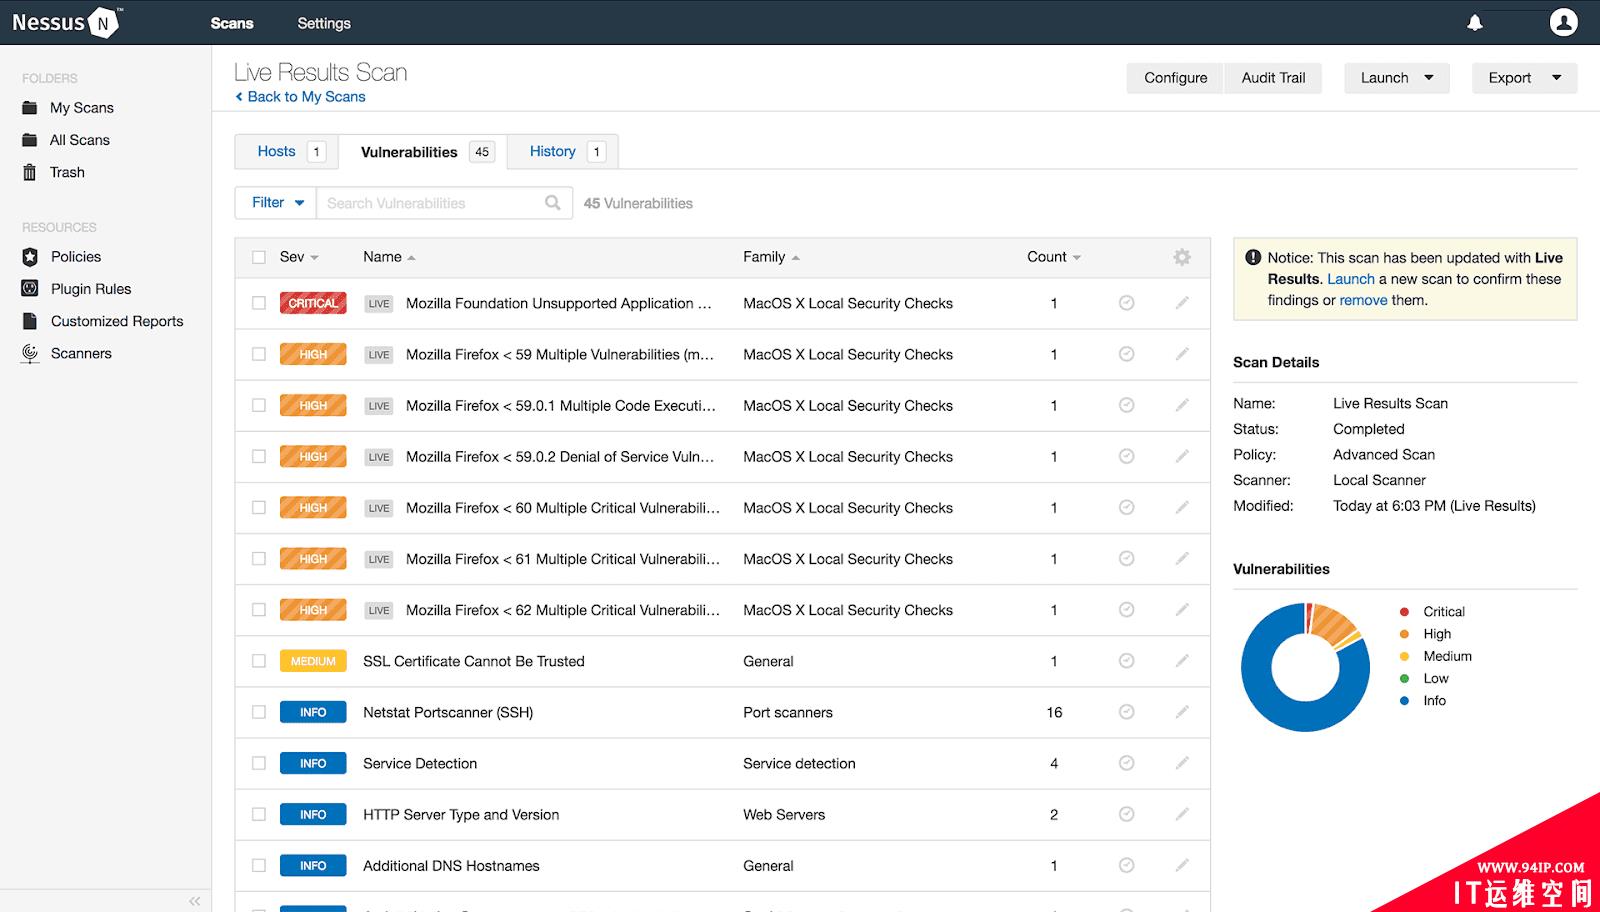Expand the Export dropdown arrow

pos(1556,78)
